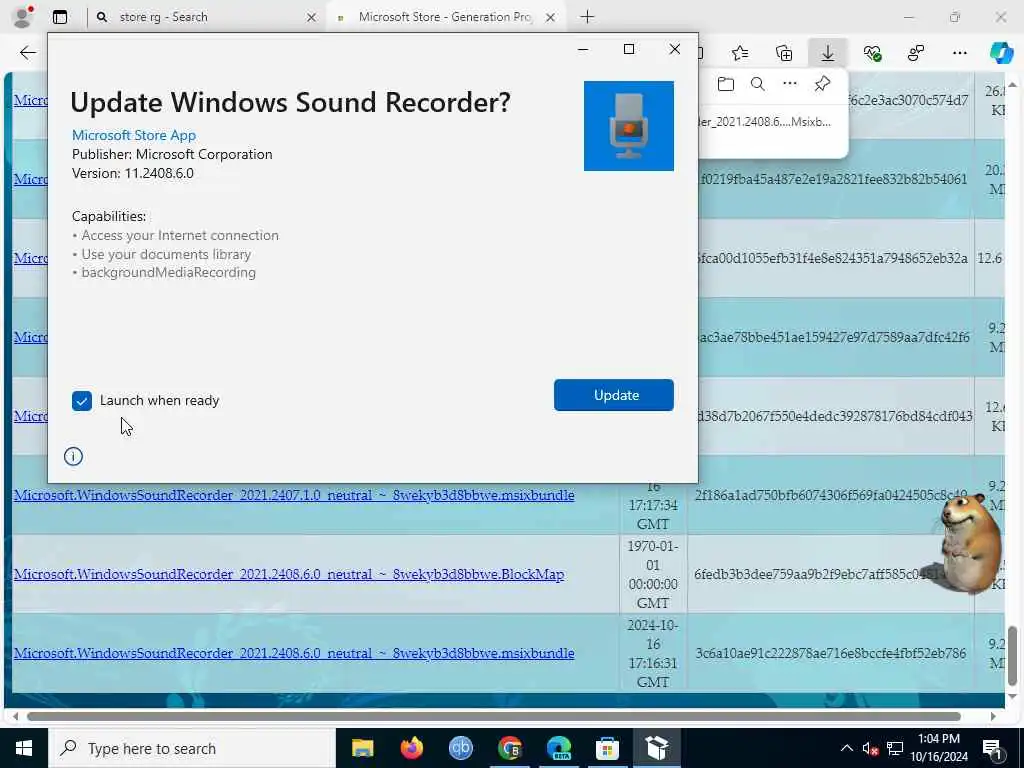Click the Version: 11.2408.6.0 text
This screenshot has width=1024, height=768.
point(133,173)
